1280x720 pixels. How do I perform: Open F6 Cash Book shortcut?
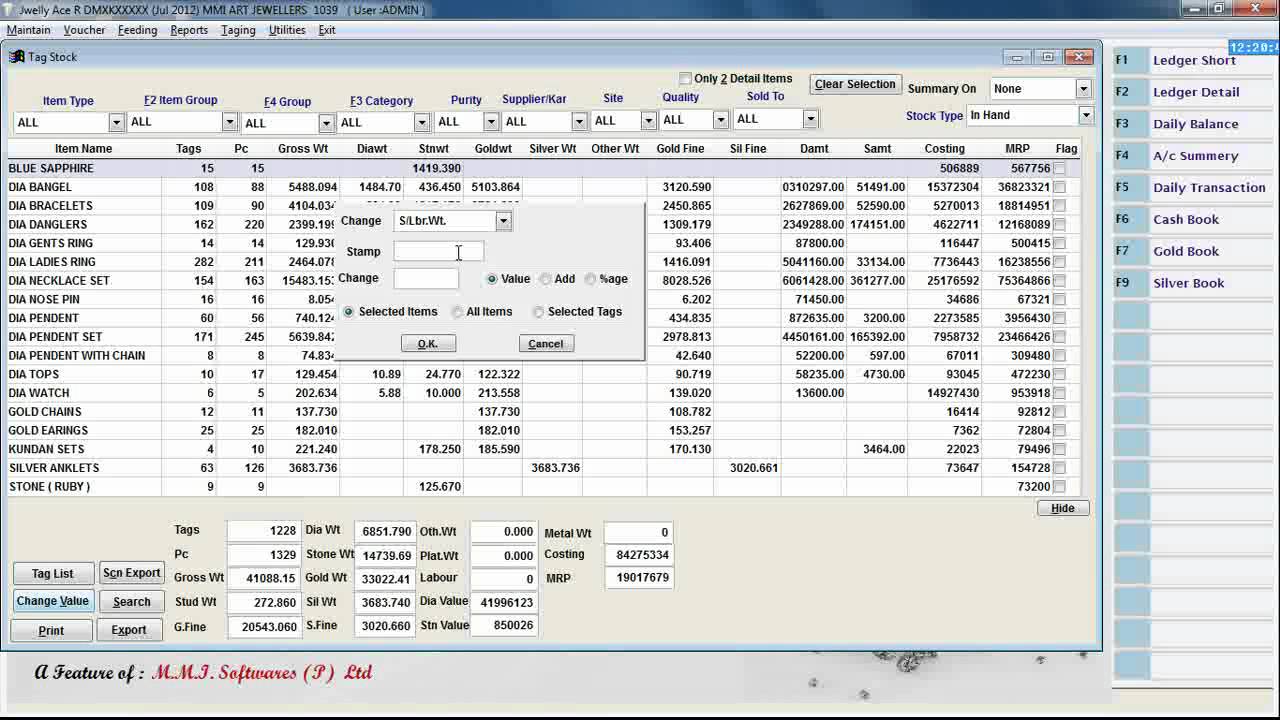tap(1195, 220)
